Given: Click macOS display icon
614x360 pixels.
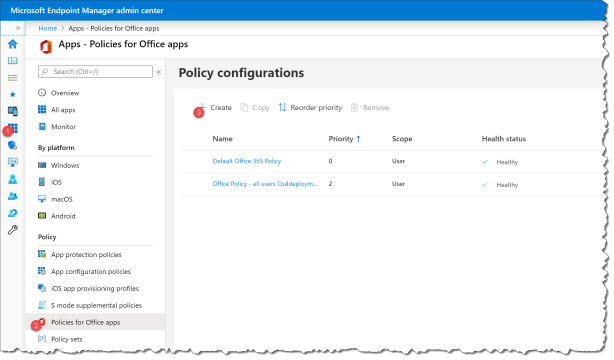Looking at the screenshot, I should click(42, 199).
